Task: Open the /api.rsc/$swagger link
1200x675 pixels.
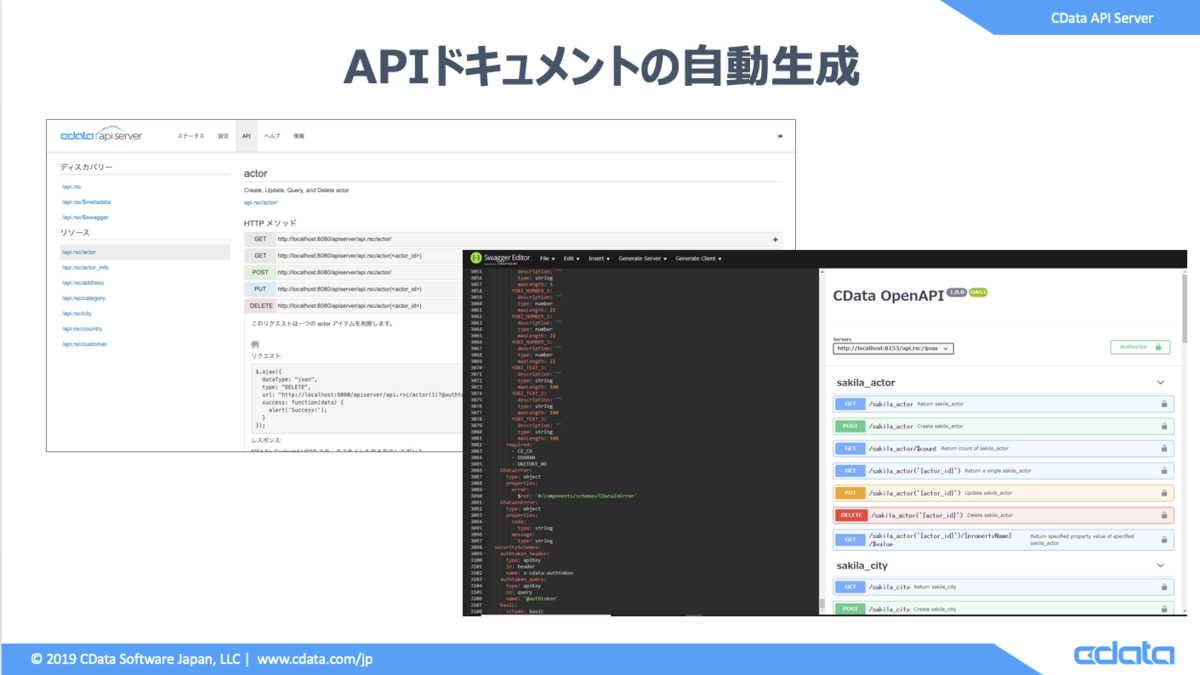Action: click(85, 217)
